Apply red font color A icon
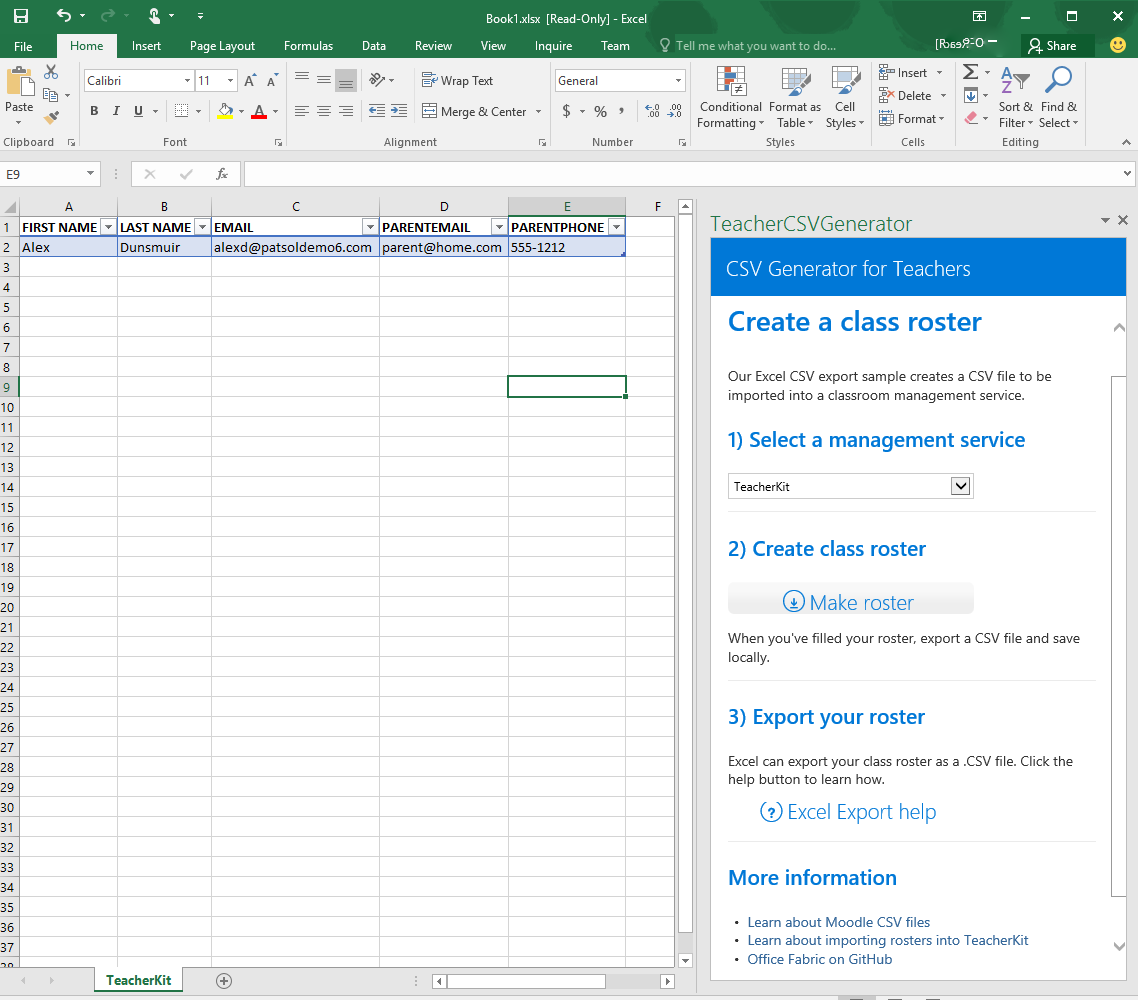This screenshot has width=1138, height=1000. tap(259, 111)
